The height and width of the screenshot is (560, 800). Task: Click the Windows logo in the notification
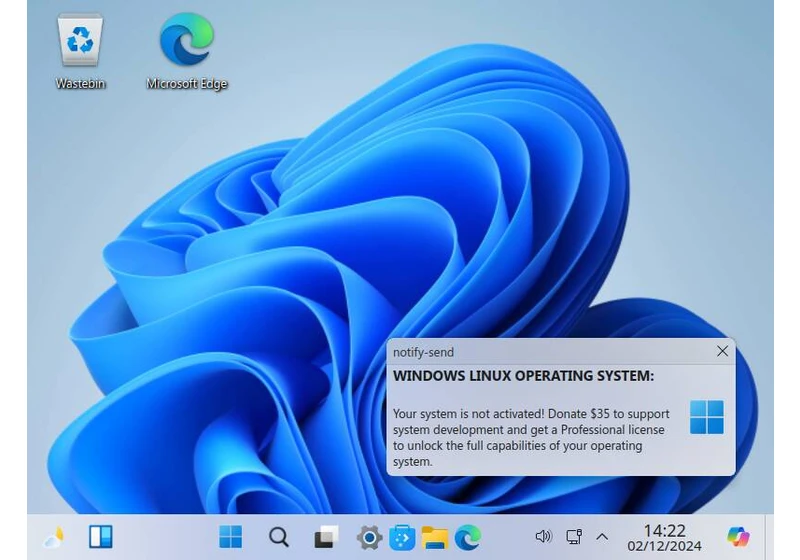point(707,417)
